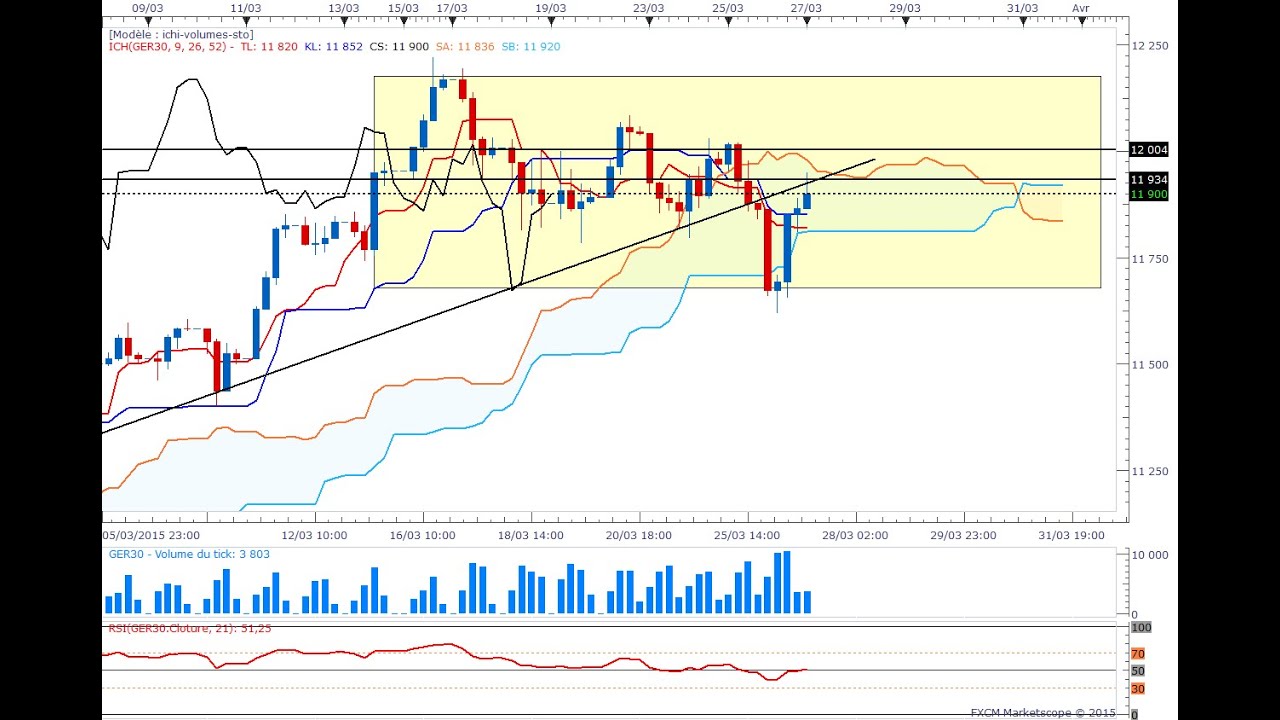The image size is (1280, 720).
Task: Click the 15/03 date on top axis
Action: pos(403,7)
